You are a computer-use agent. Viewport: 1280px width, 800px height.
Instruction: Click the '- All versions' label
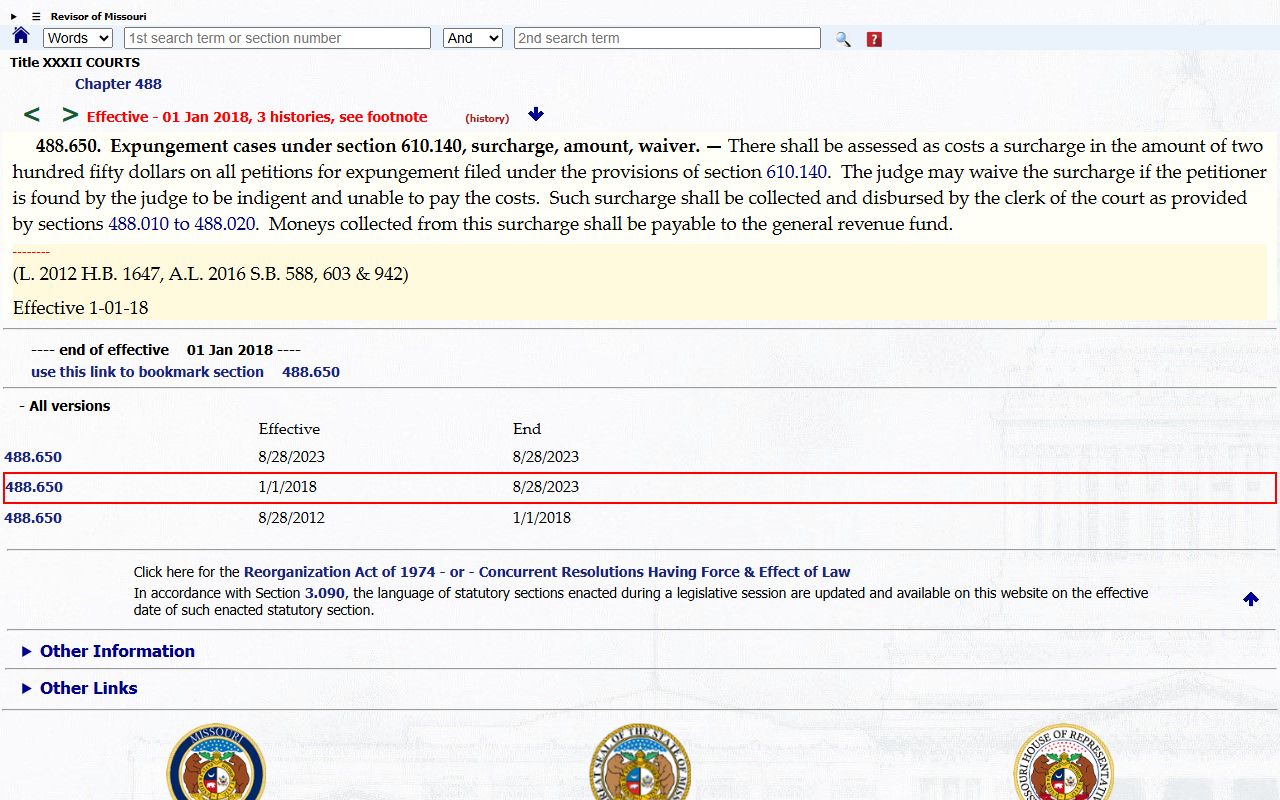65,406
